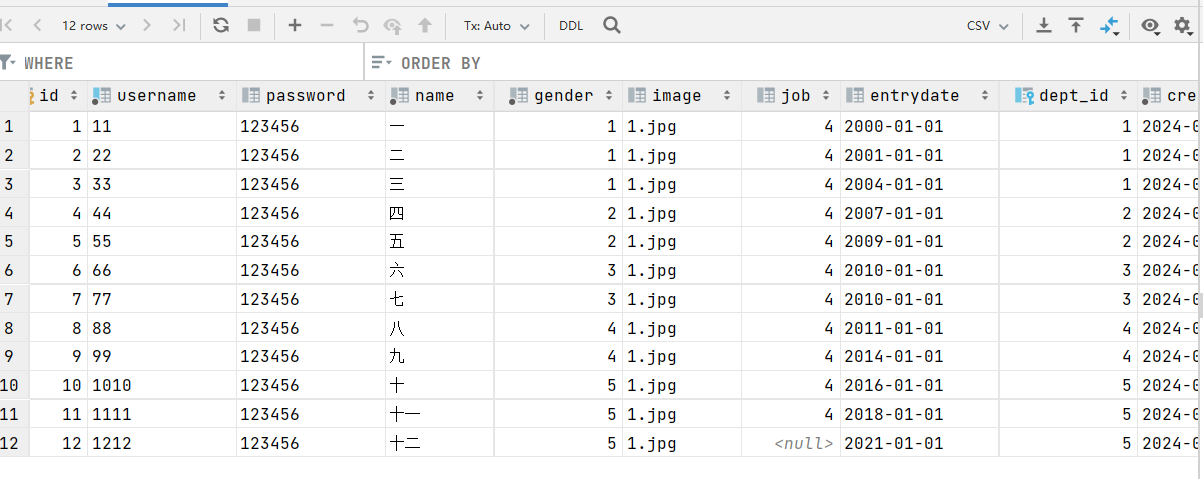Import data upload icon
The height and width of the screenshot is (479, 1203).
1076,26
